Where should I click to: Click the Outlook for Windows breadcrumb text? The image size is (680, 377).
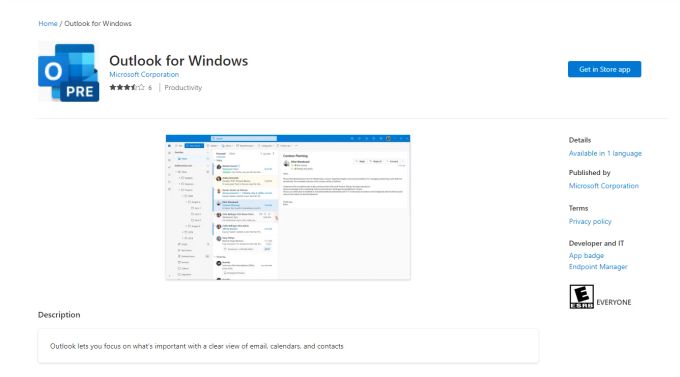[98, 23]
